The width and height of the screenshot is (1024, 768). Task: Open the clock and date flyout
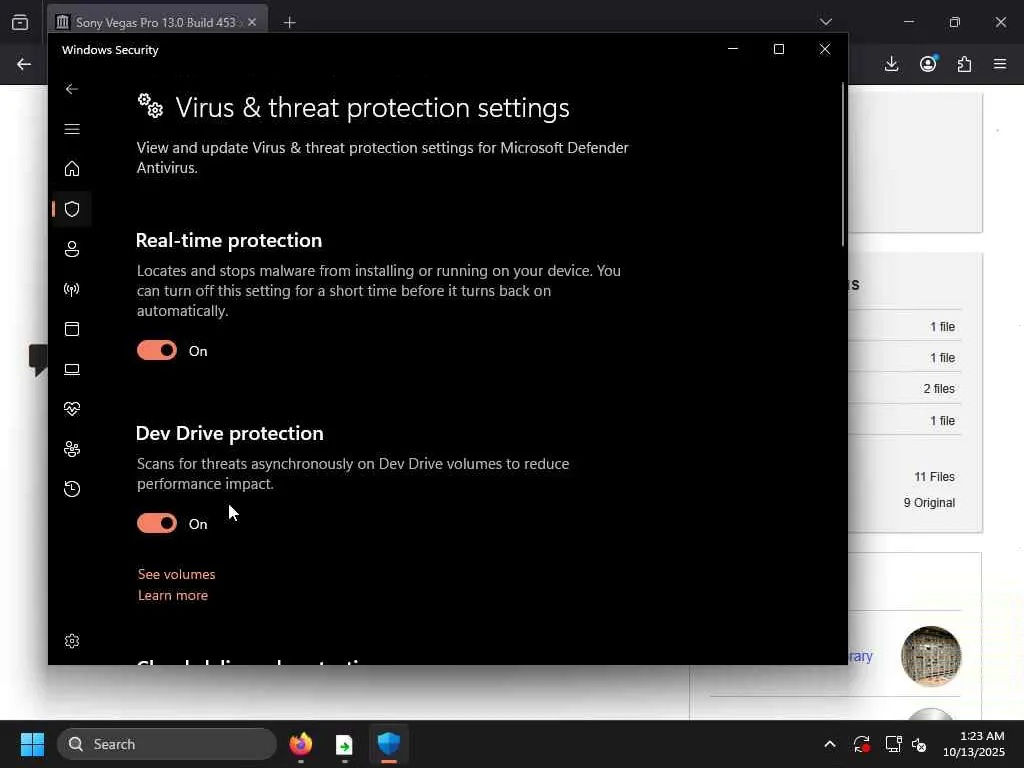974,744
